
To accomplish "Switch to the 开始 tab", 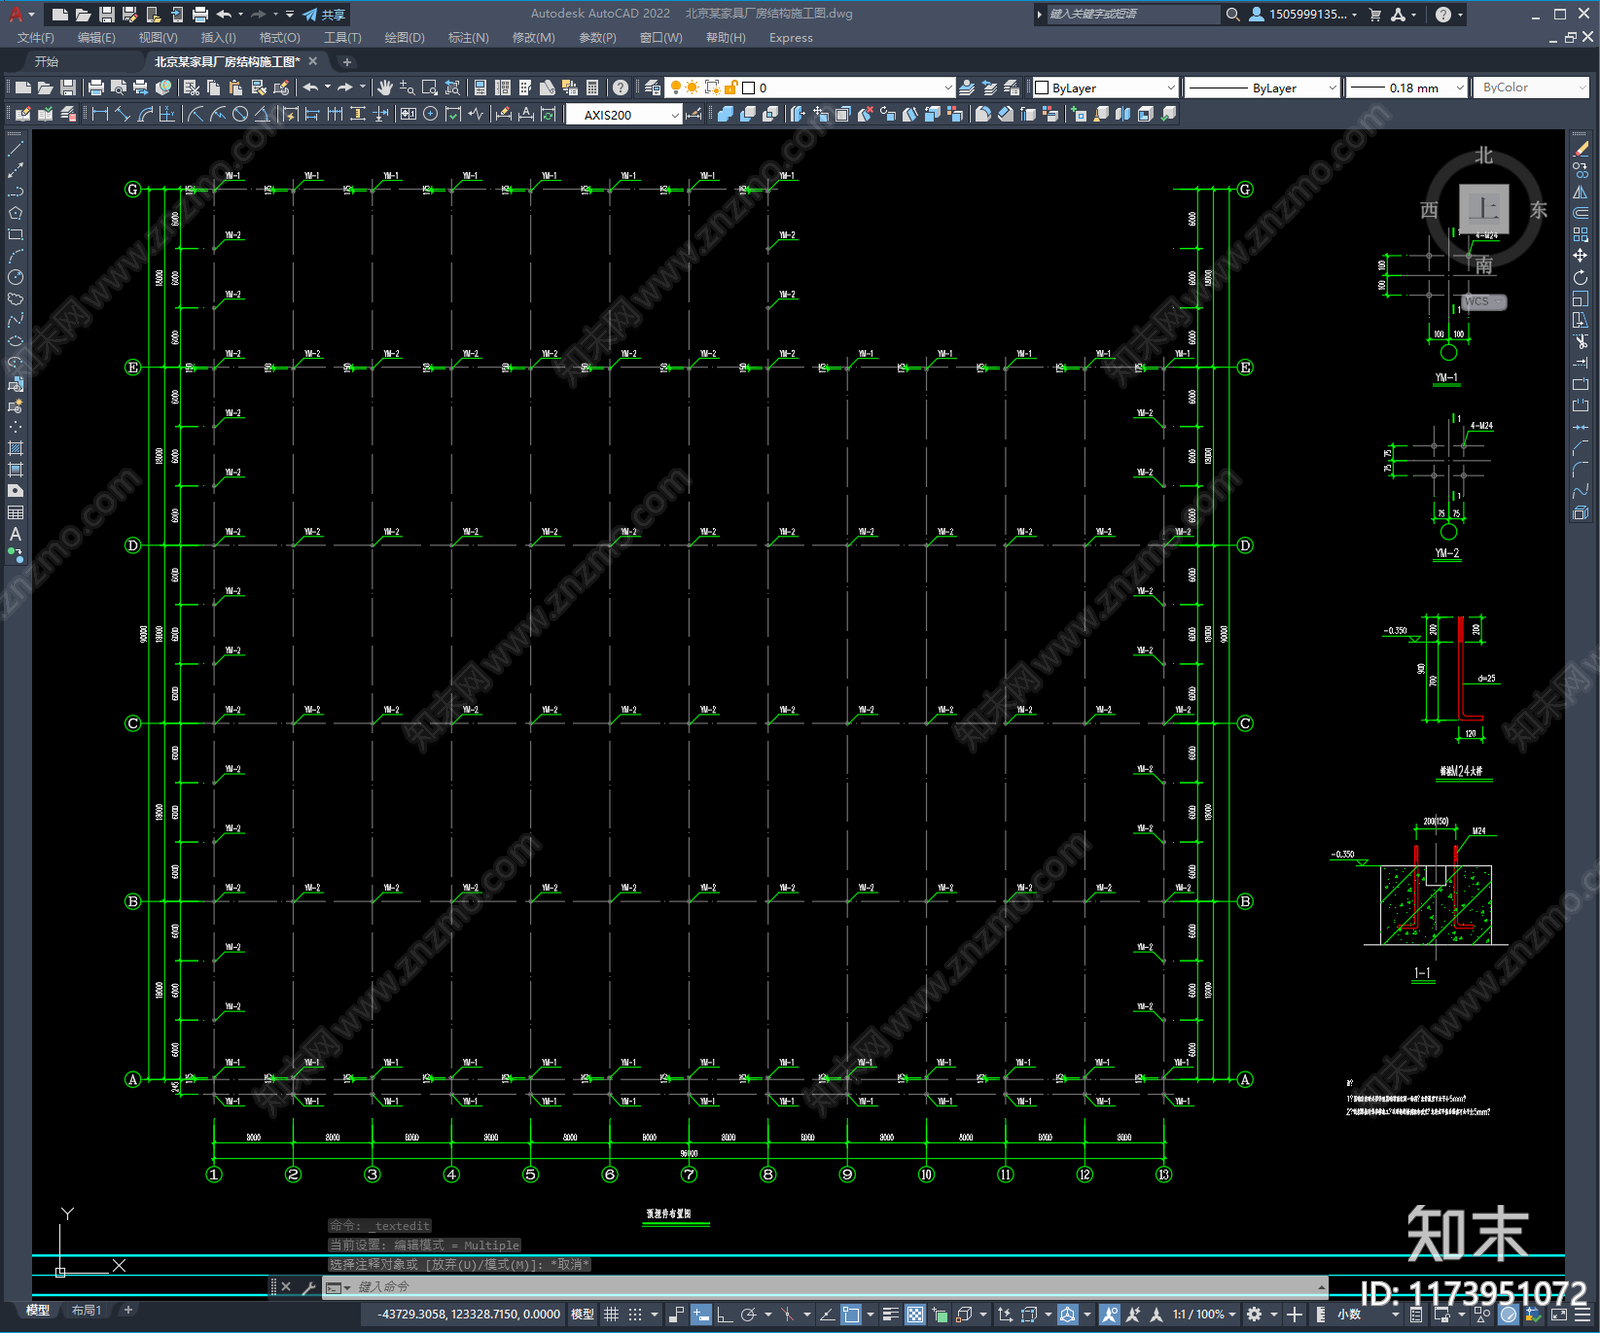I will pos(47,62).
